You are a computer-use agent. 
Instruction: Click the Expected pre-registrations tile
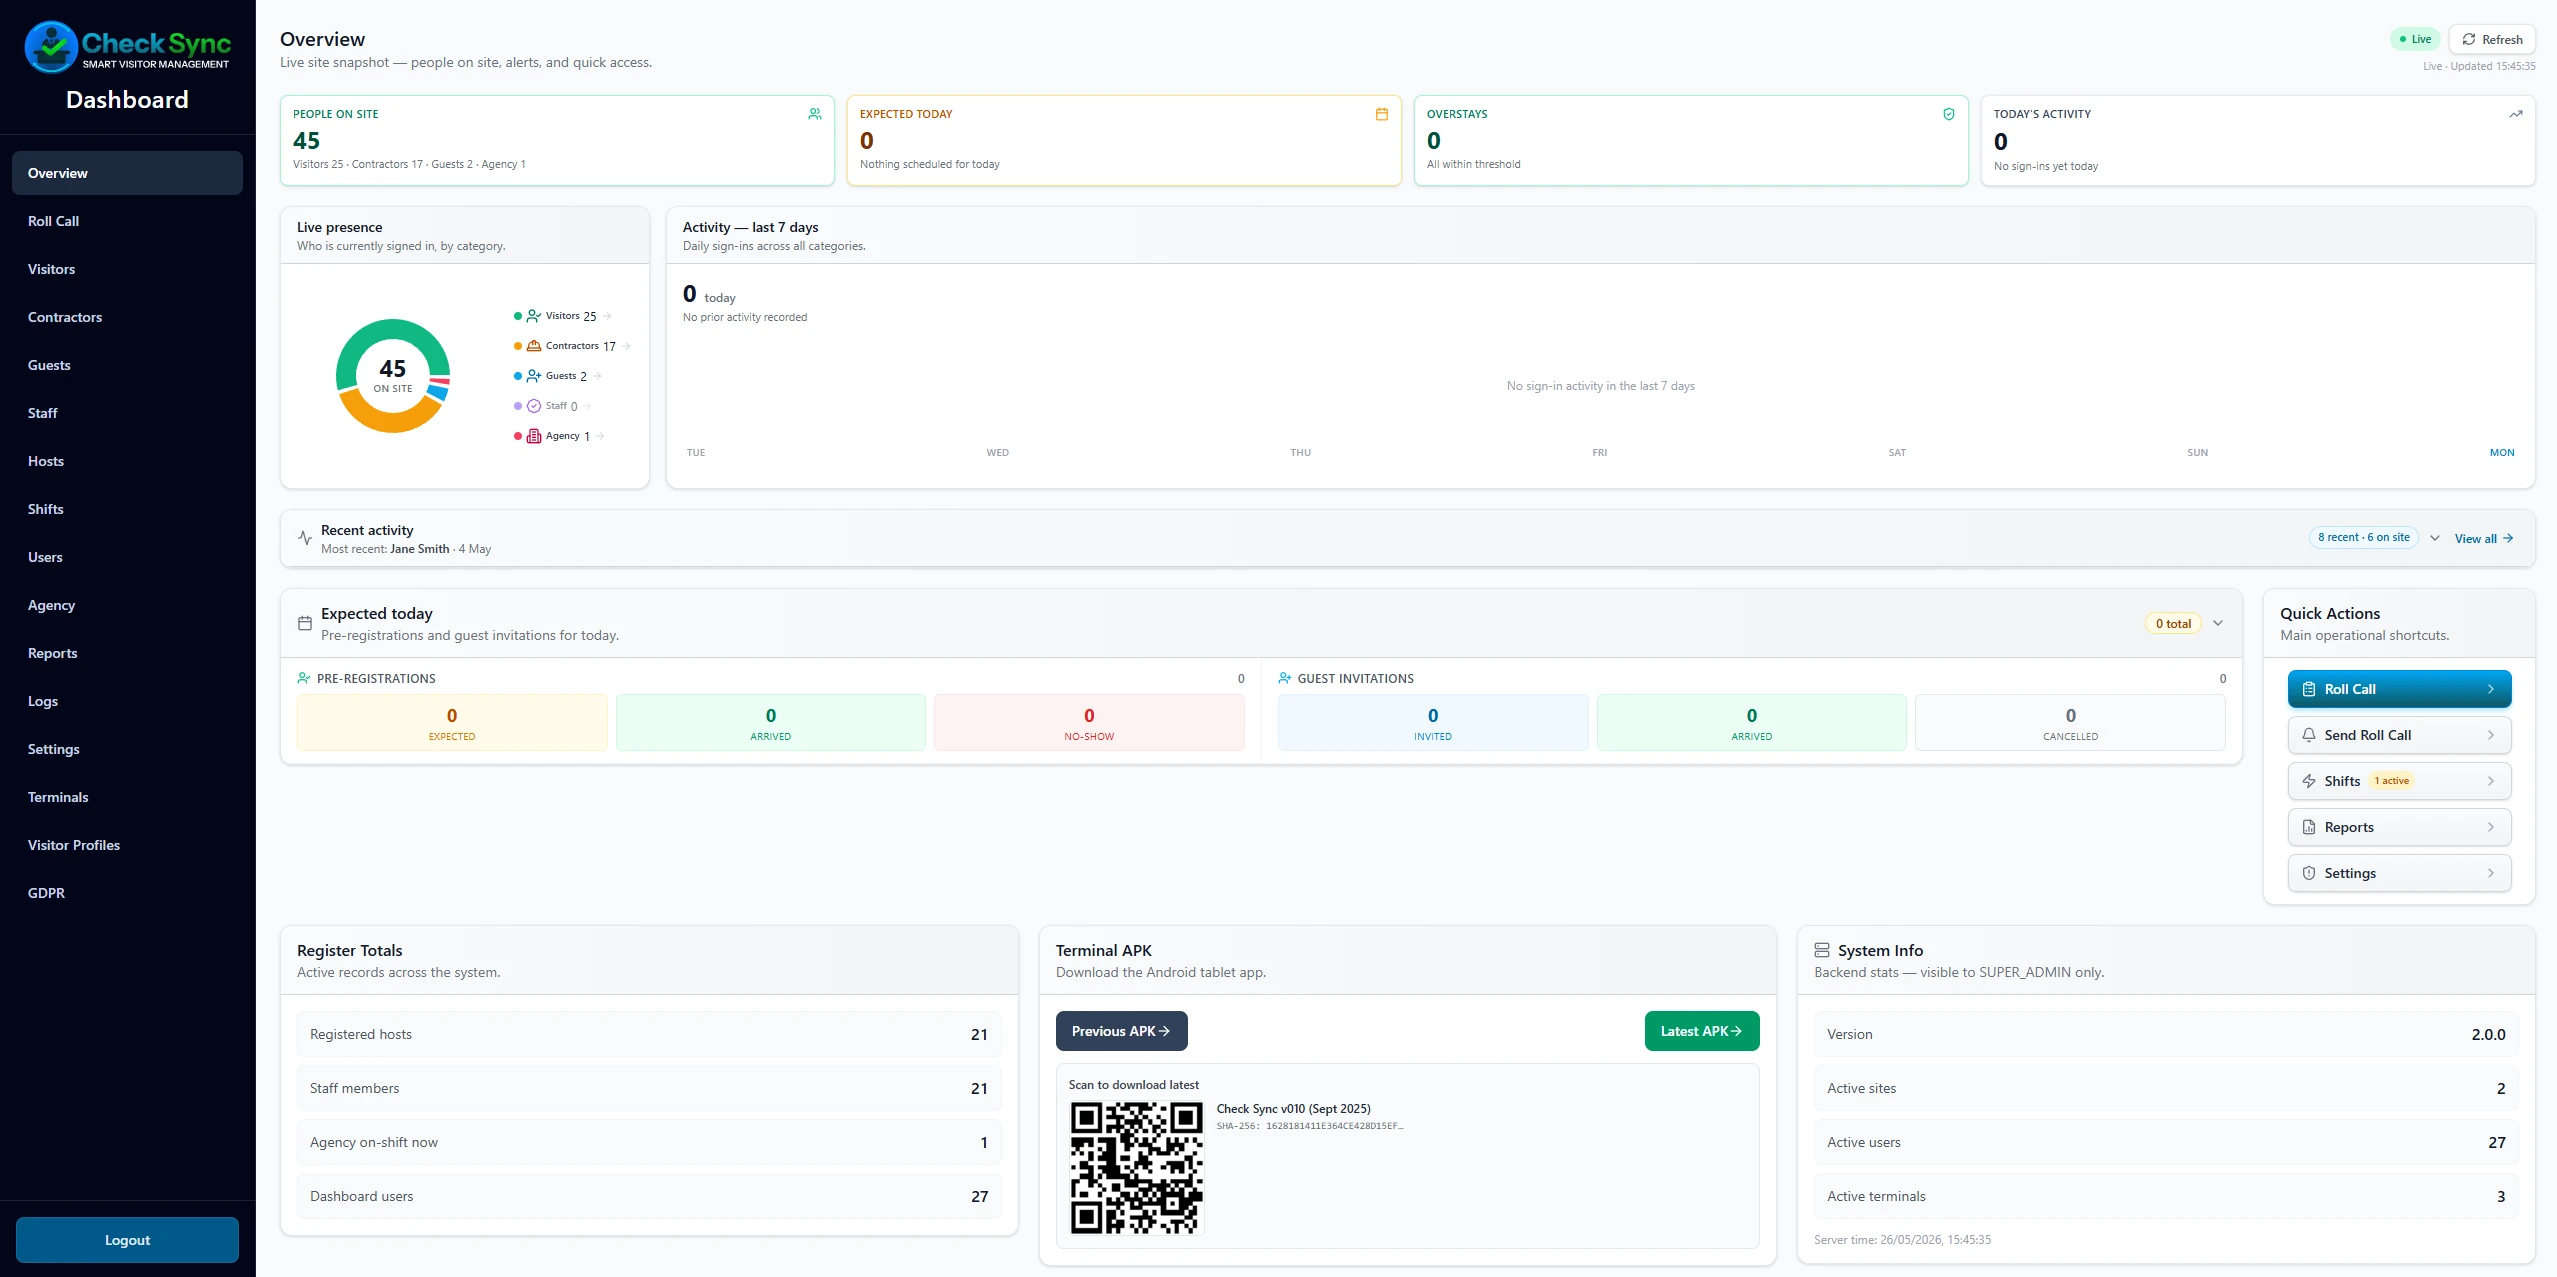tap(452, 723)
